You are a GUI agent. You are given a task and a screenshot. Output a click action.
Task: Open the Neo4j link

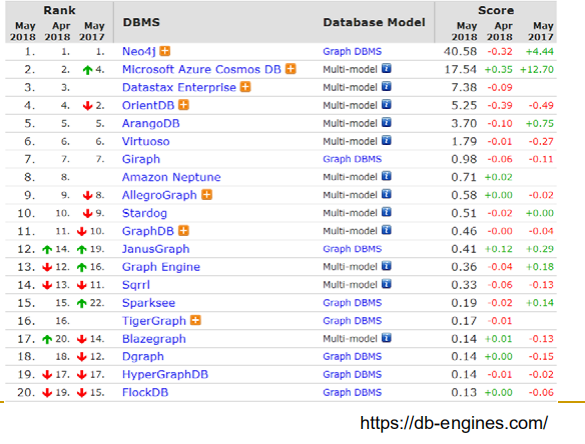(x=139, y=51)
